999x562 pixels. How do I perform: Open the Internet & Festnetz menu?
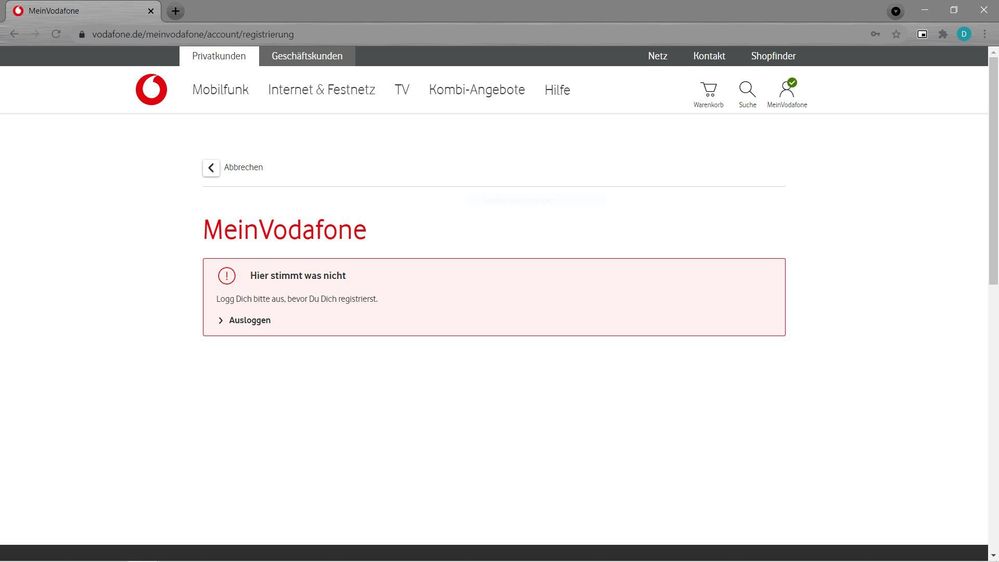322,90
